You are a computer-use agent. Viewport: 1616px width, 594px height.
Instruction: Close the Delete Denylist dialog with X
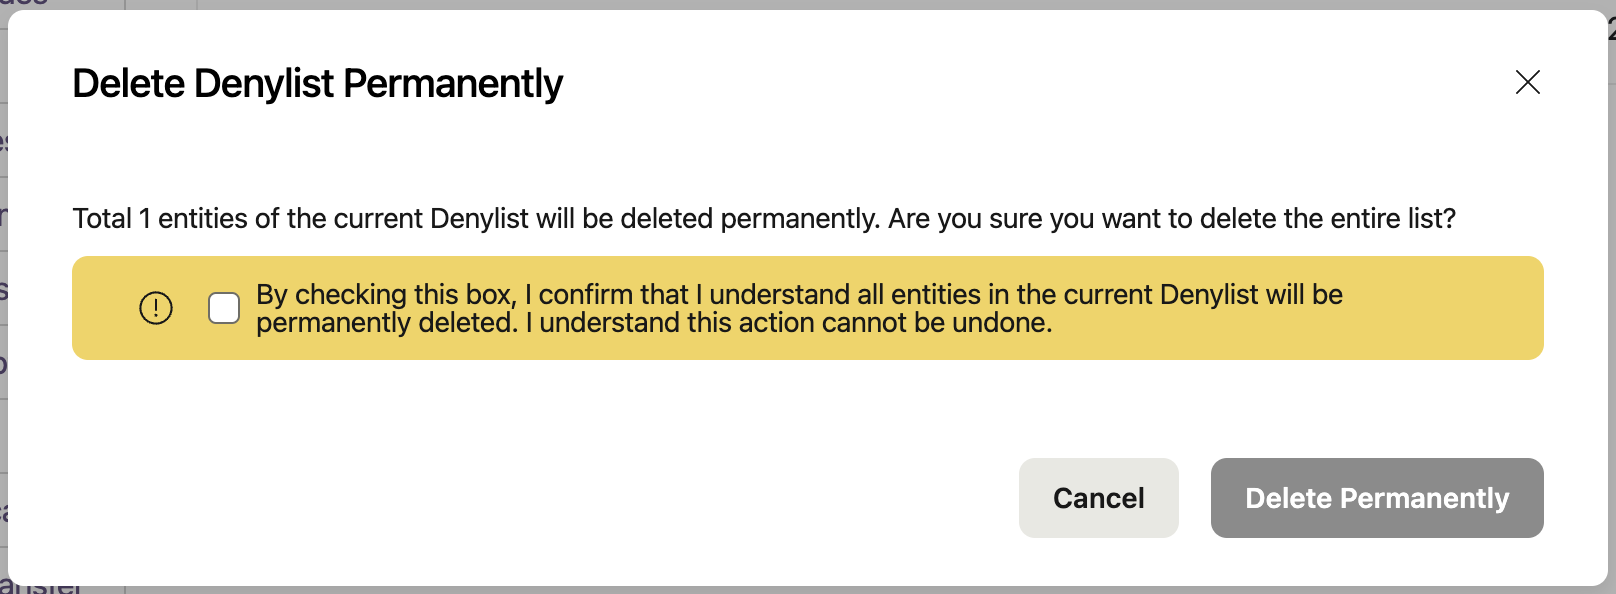click(x=1527, y=82)
